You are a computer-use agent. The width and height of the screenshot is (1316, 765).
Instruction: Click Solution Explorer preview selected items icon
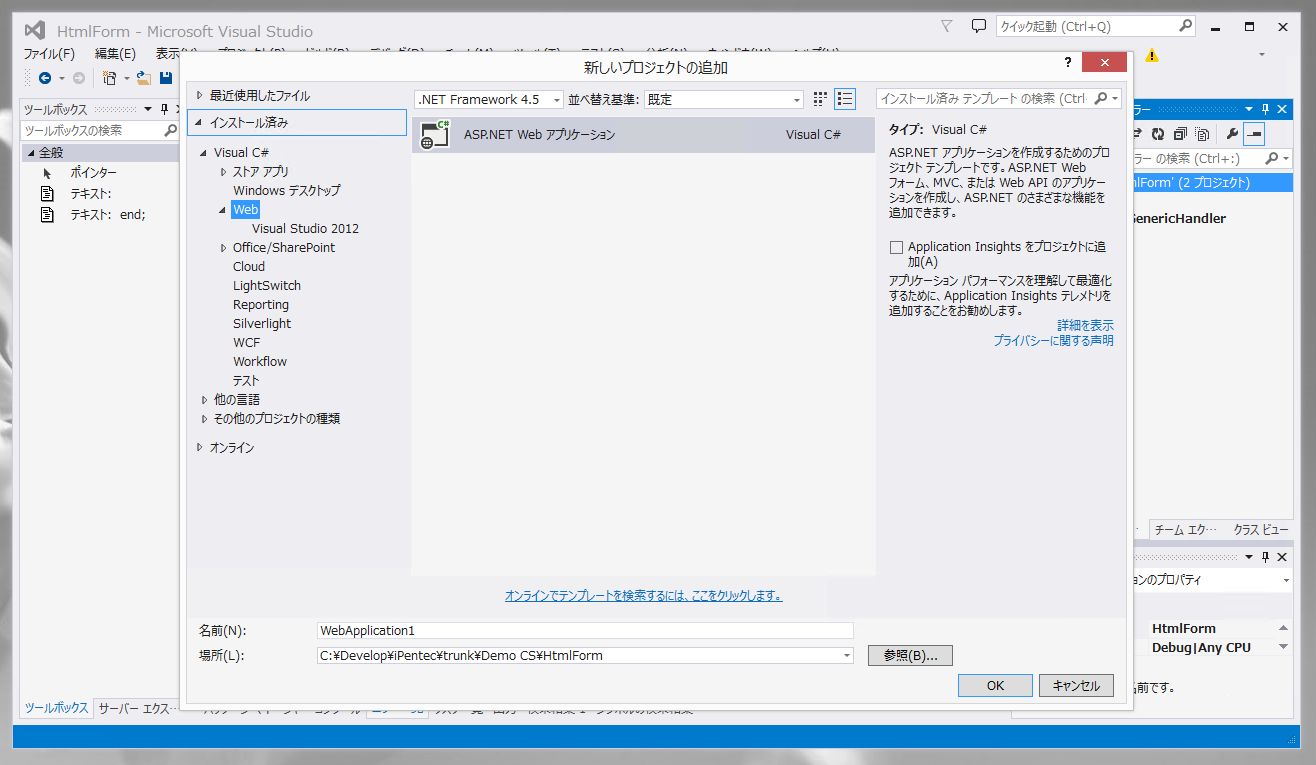pyautogui.click(x=1254, y=133)
